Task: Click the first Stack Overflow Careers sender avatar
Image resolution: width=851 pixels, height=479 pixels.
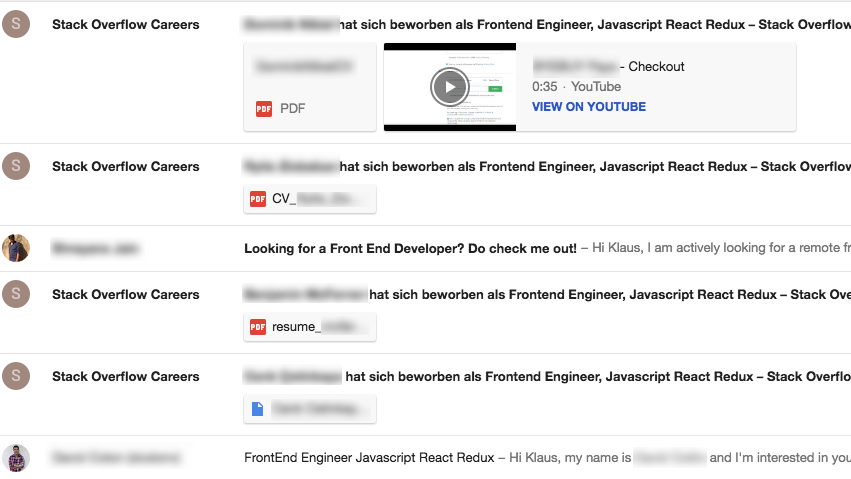Action: pos(16,24)
